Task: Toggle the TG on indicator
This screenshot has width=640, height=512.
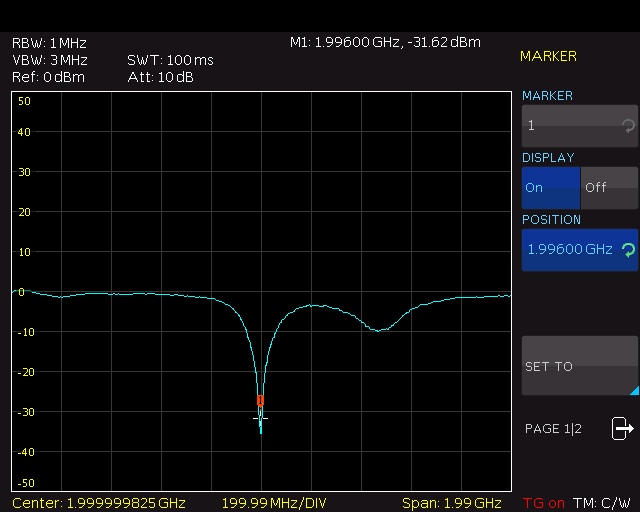Action: 545,502
